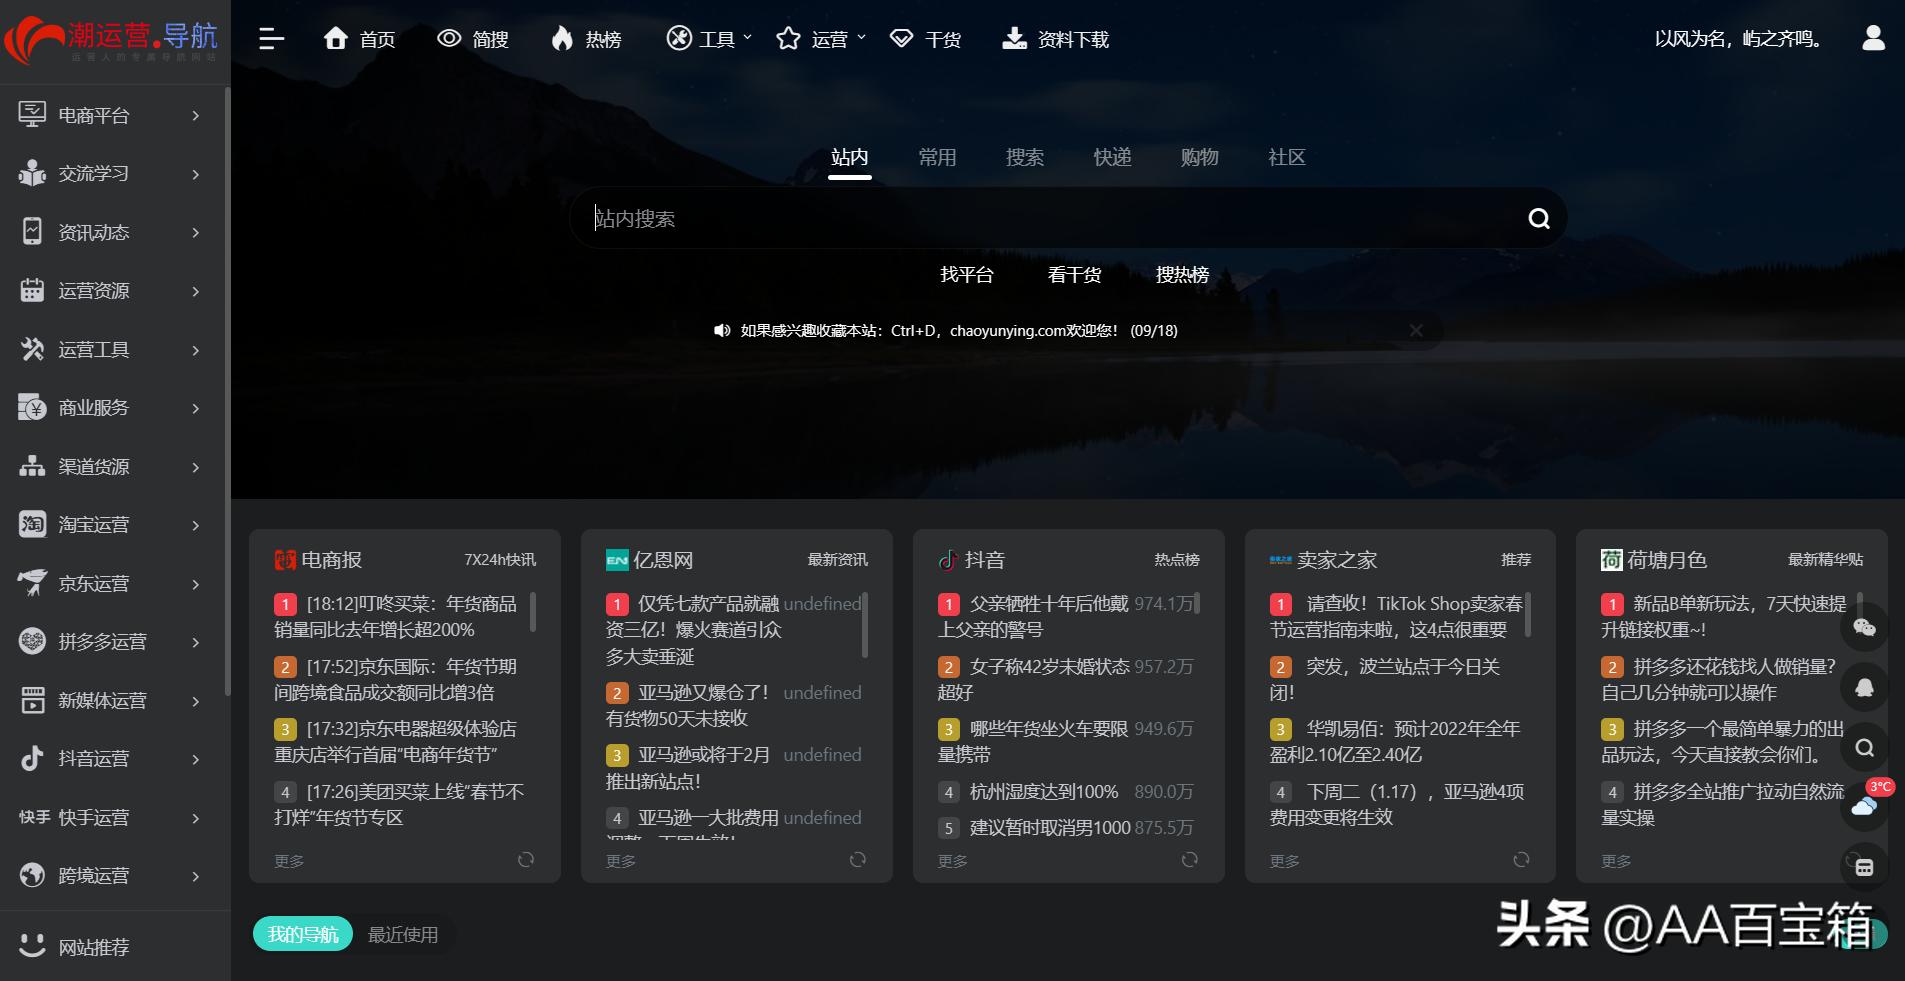This screenshot has height=981, width=1905.
Task: Select the 抖音运营 icon in sidebar
Action: coord(31,758)
